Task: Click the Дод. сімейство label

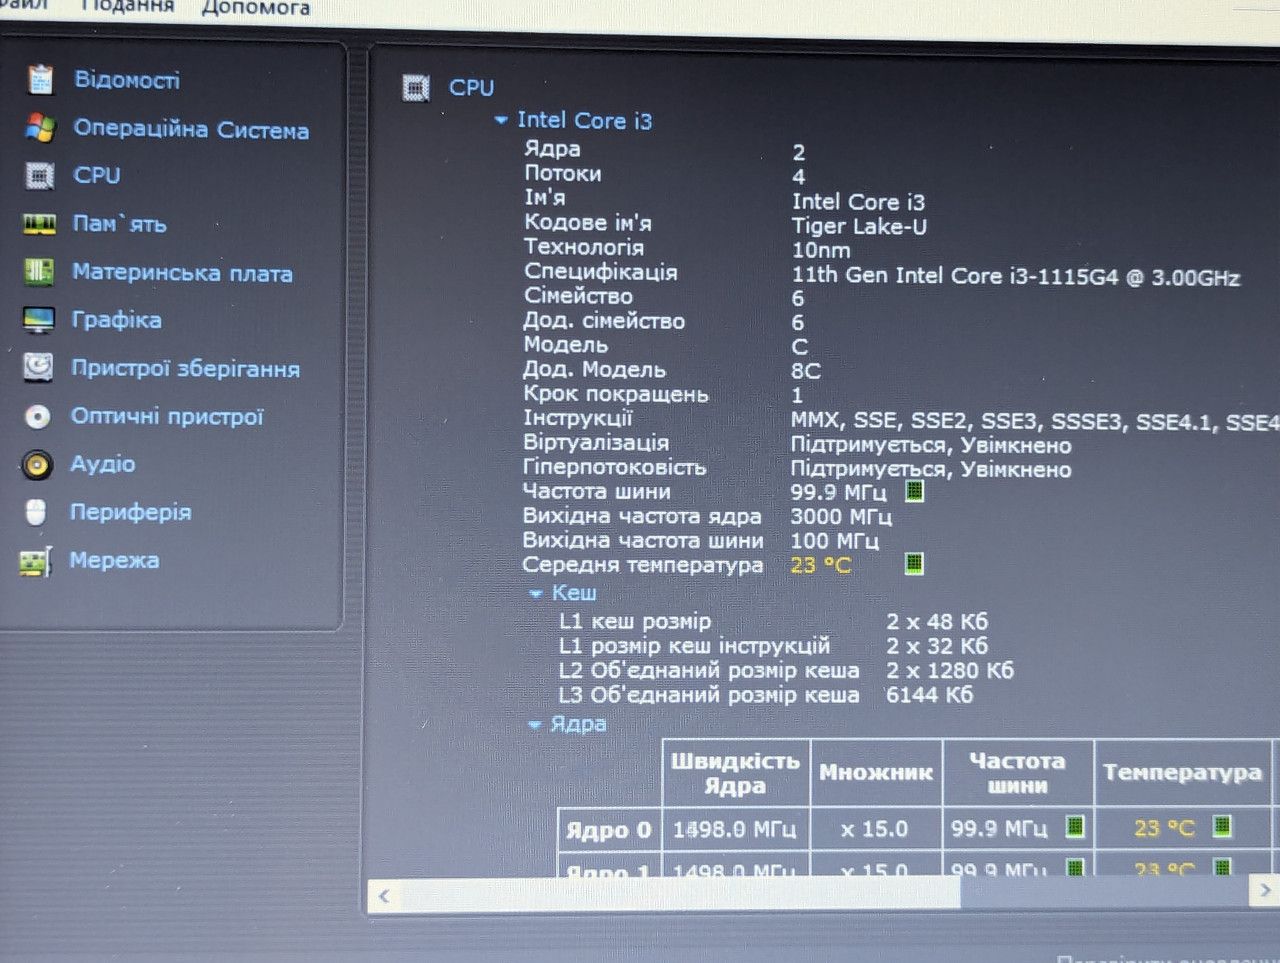Action: (604, 321)
